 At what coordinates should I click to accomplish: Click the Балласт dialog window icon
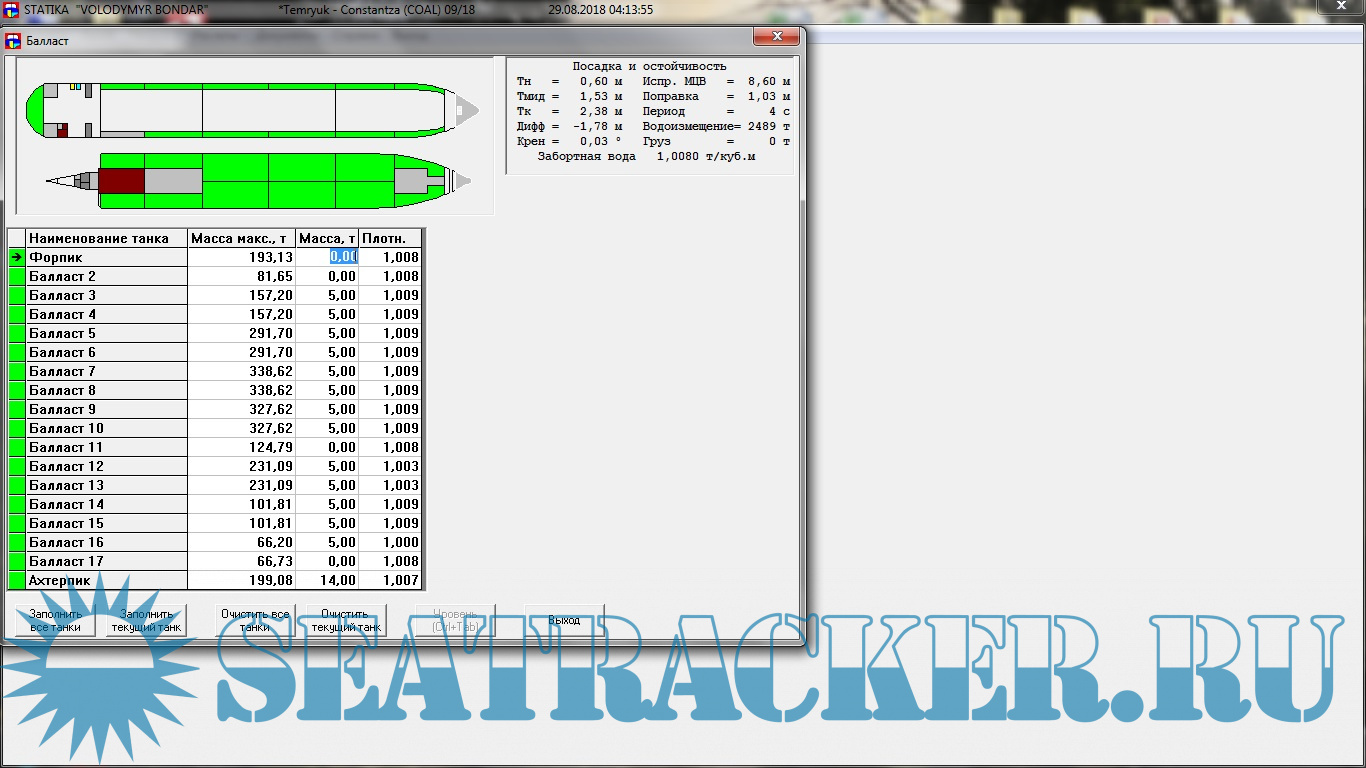point(14,41)
